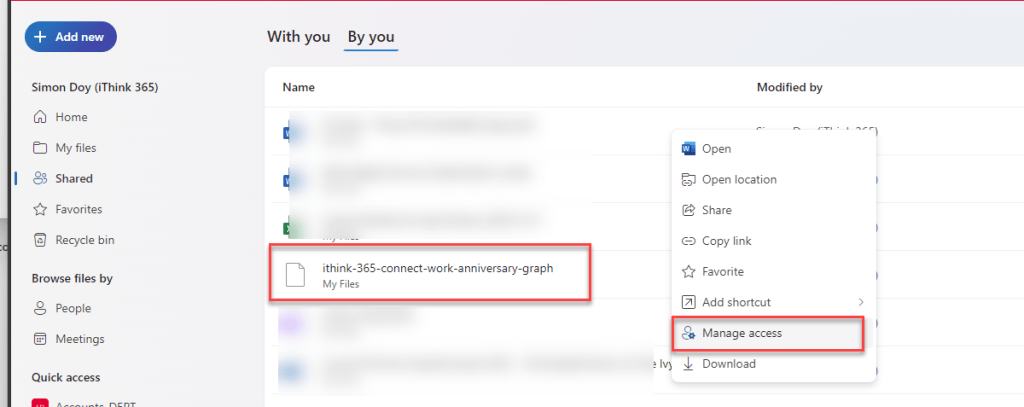Choose Copy link in the context menu
Viewport: 1024px width, 407px height.
coord(726,241)
